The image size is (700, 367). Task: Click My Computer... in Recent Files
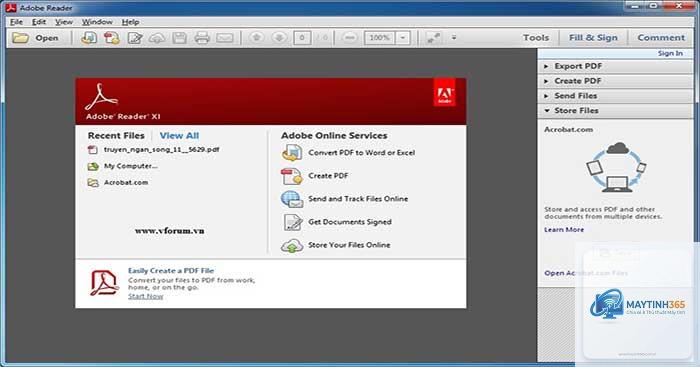click(x=130, y=166)
